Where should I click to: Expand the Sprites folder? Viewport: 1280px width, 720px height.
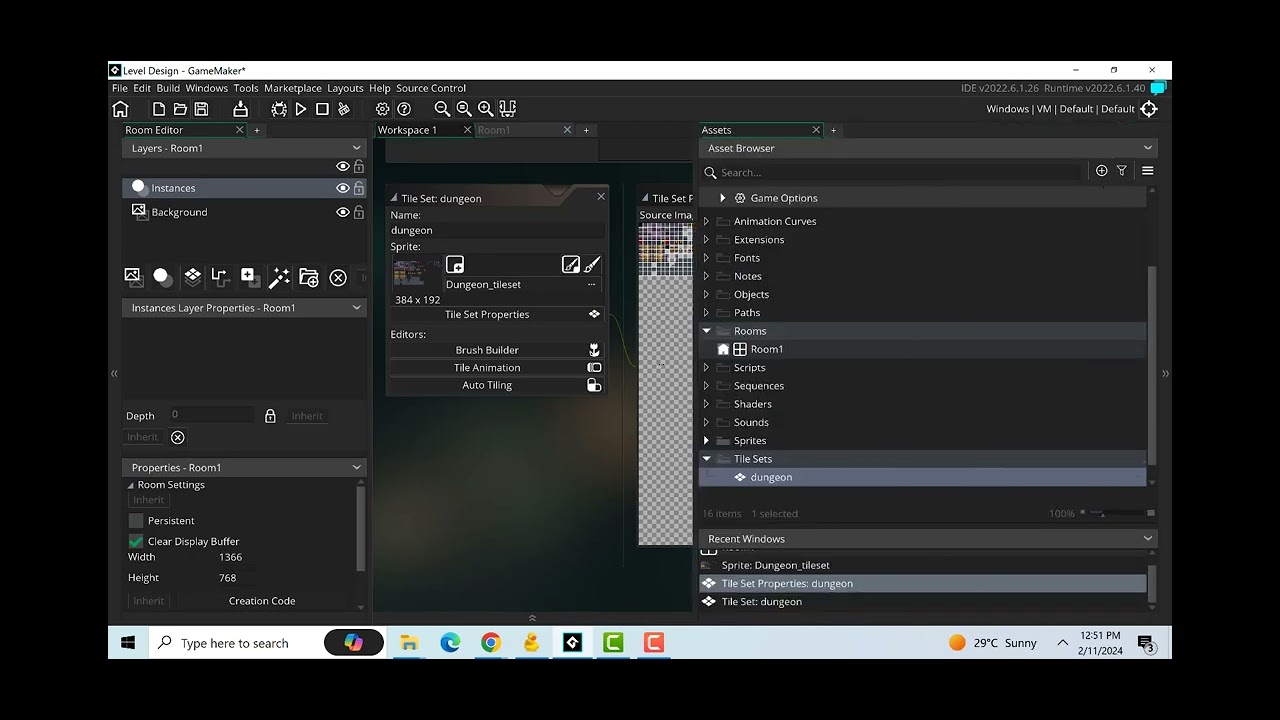click(706, 441)
